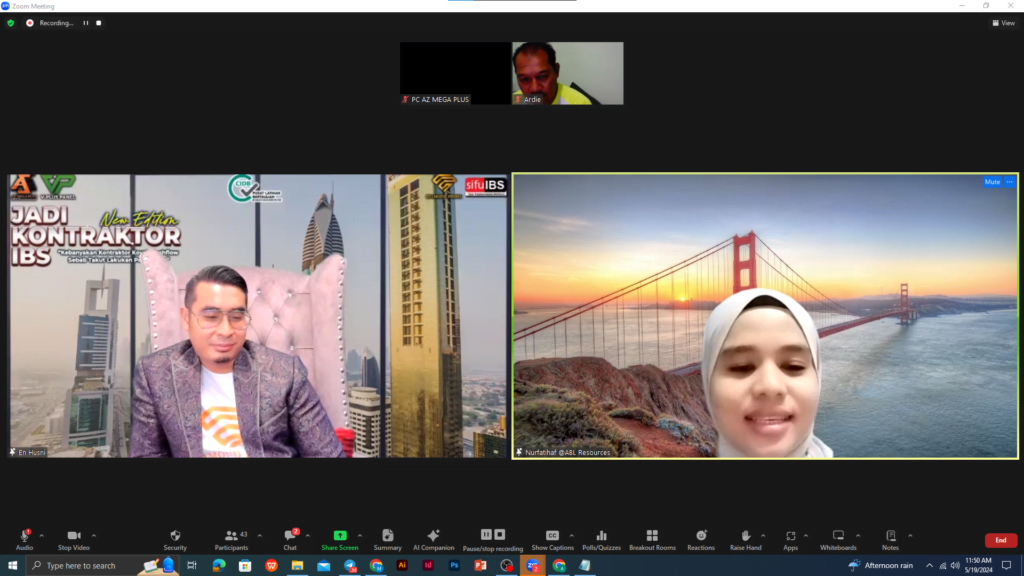Open Polls/Quizzes

pyautogui.click(x=601, y=536)
